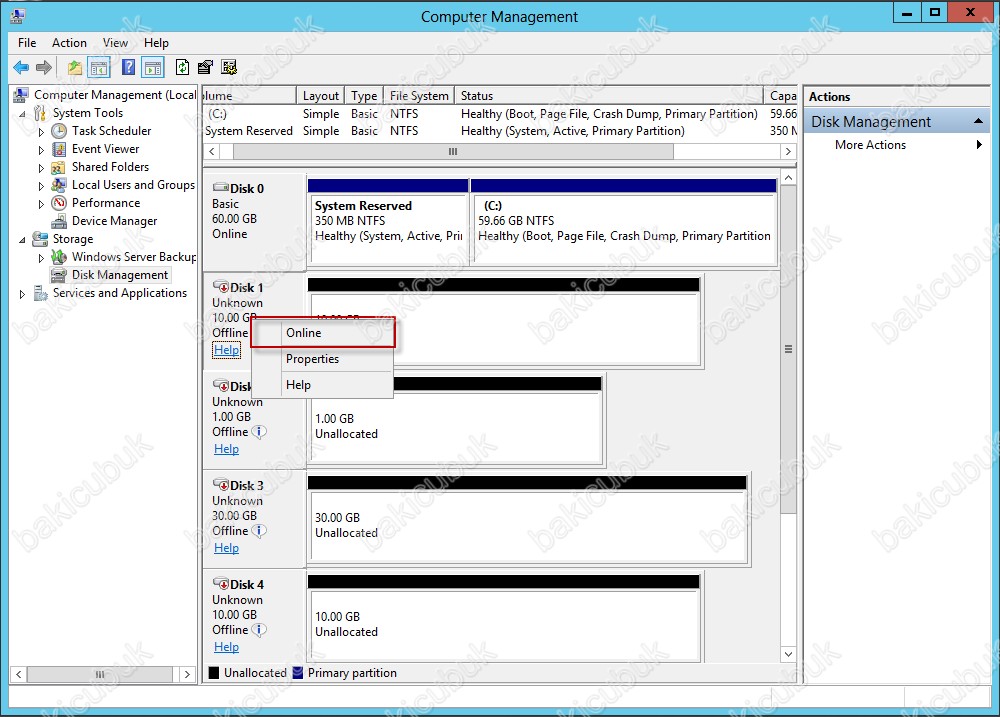Open the View menu
Image resolution: width=1000 pixels, height=717 pixels.
pyautogui.click(x=115, y=43)
